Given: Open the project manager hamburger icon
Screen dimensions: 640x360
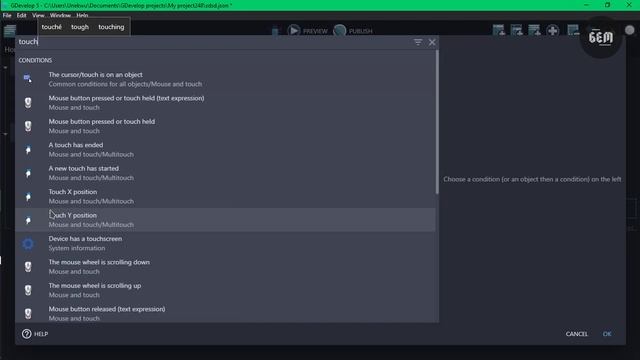Looking at the screenshot, I should (x=9, y=31).
